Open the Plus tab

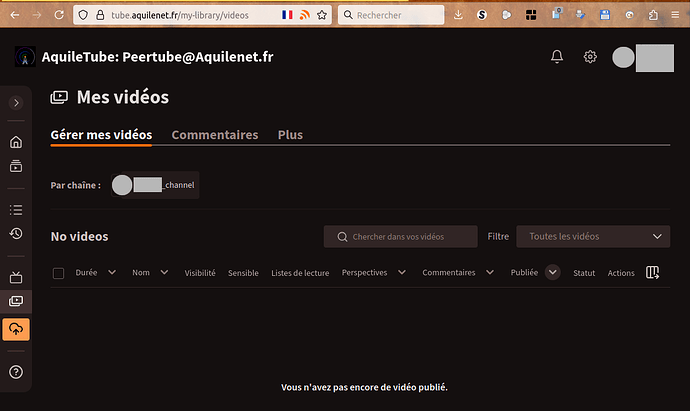tap(290, 135)
